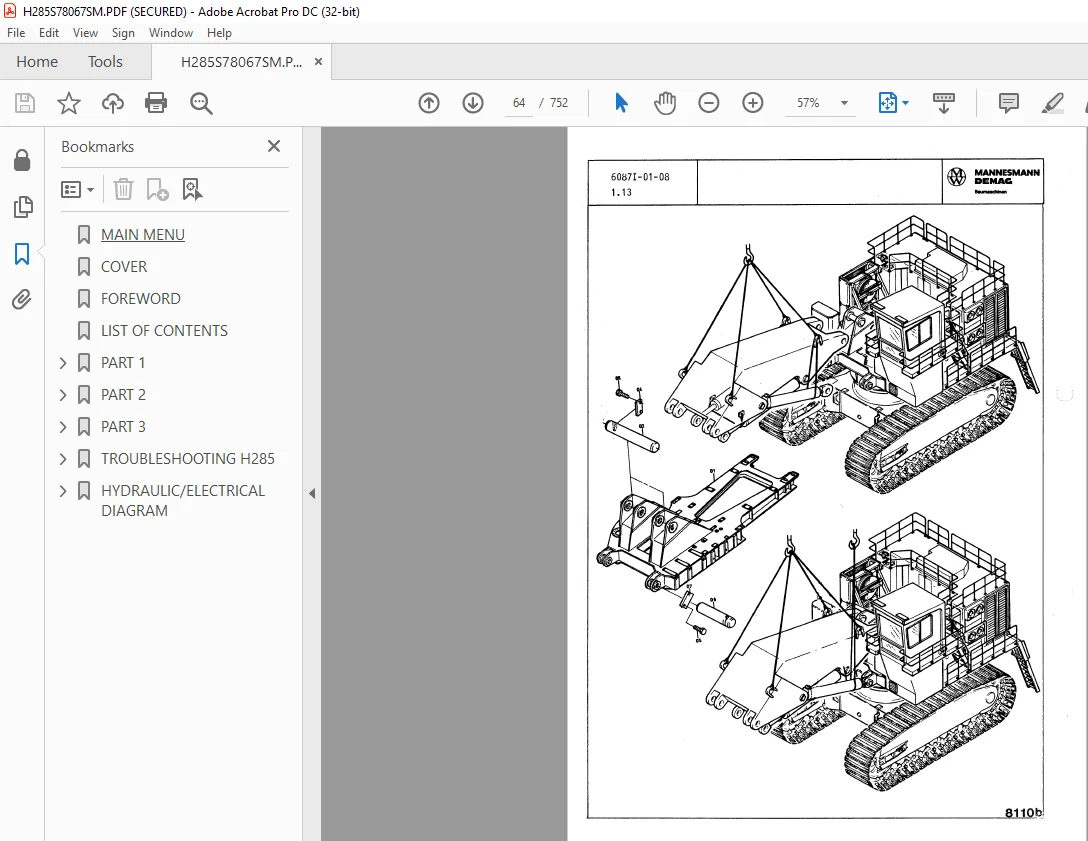Upload file to cloud icon
The height and width of the screenshot is (841, 1088).
(112, 103)
